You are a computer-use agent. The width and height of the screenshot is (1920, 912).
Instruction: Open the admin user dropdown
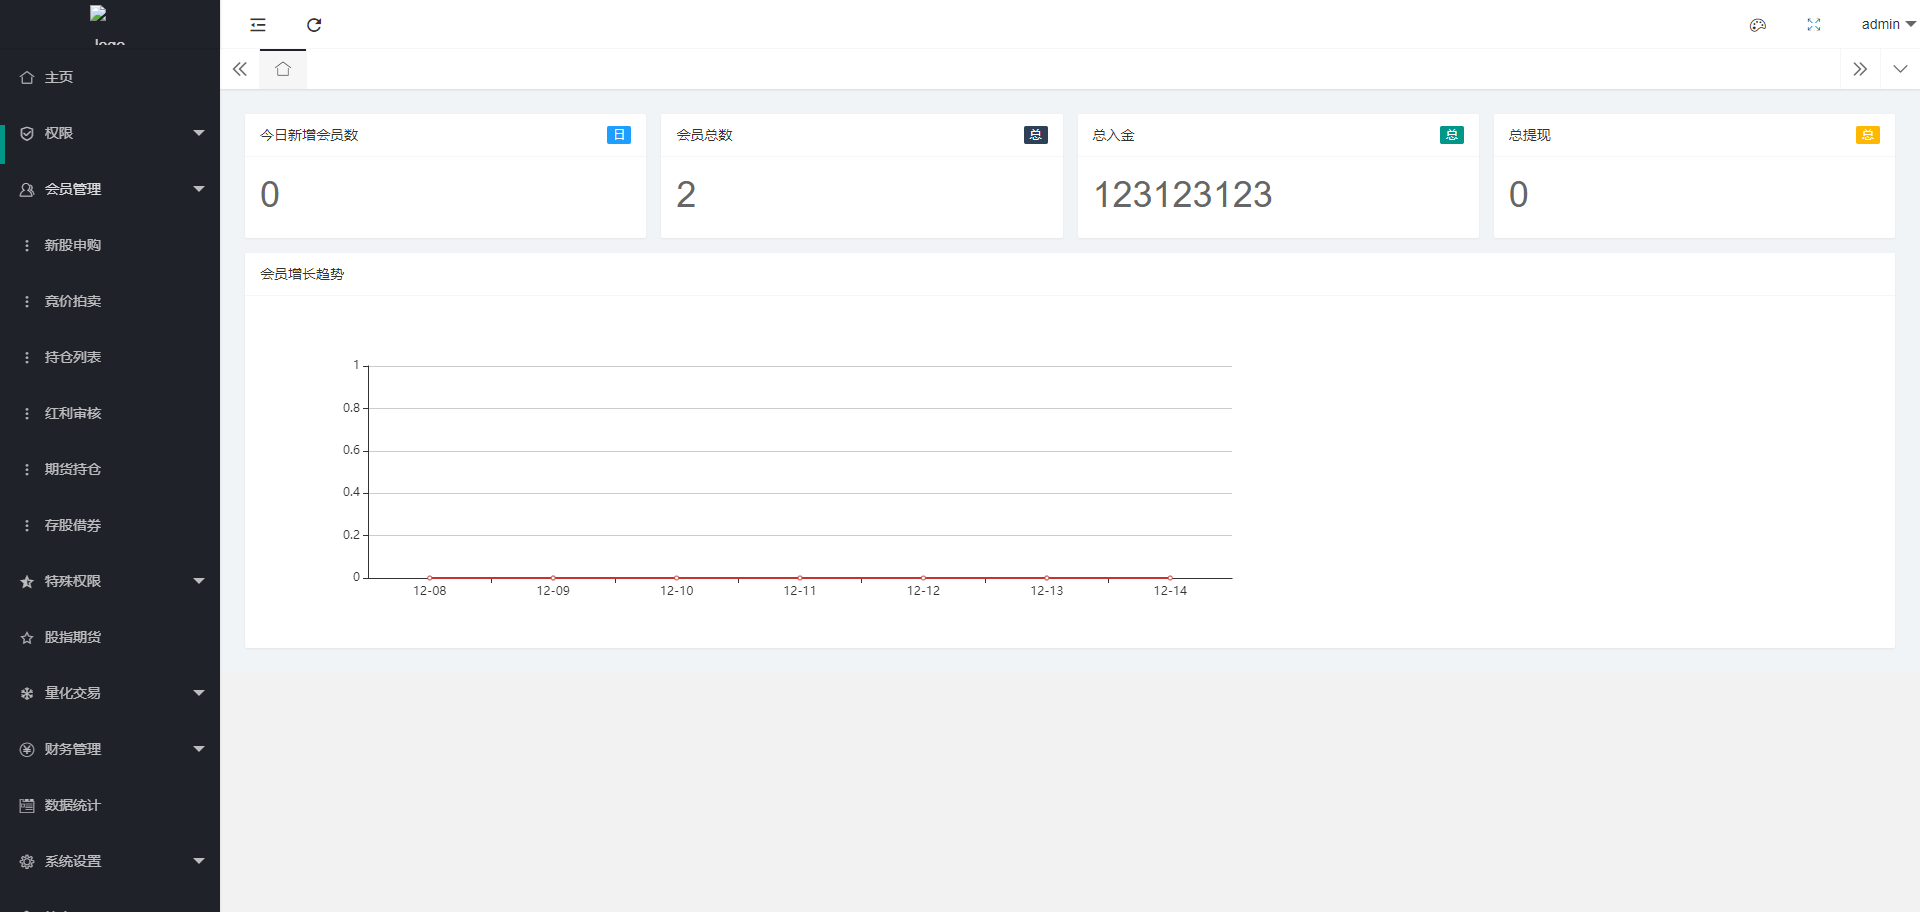(1886, 25)
